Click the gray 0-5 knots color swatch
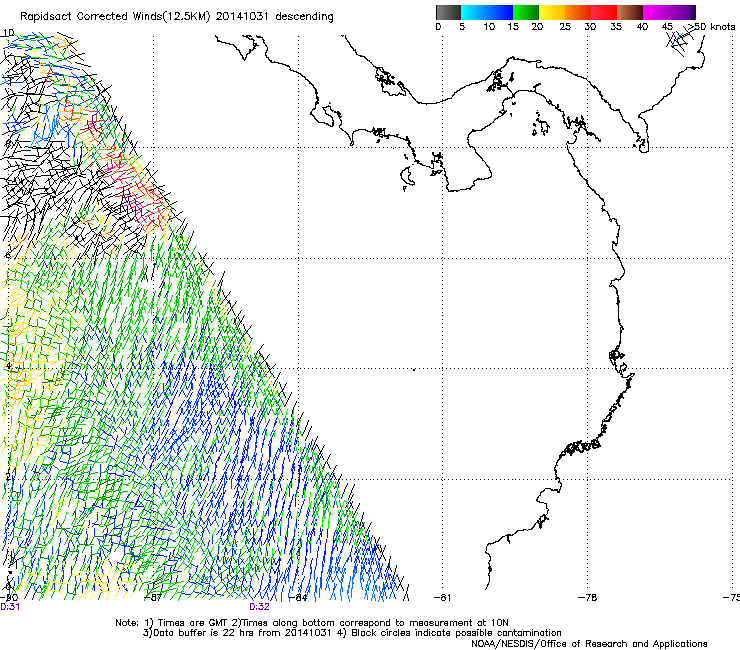Viewport: 740px width, 650px height. 448,12
